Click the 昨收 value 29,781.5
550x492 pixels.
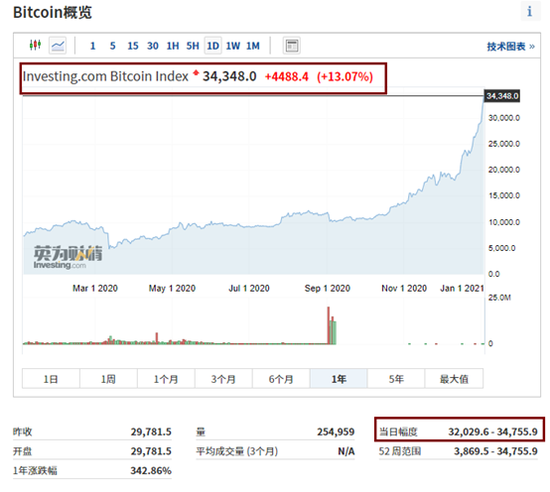pos(151,432)
